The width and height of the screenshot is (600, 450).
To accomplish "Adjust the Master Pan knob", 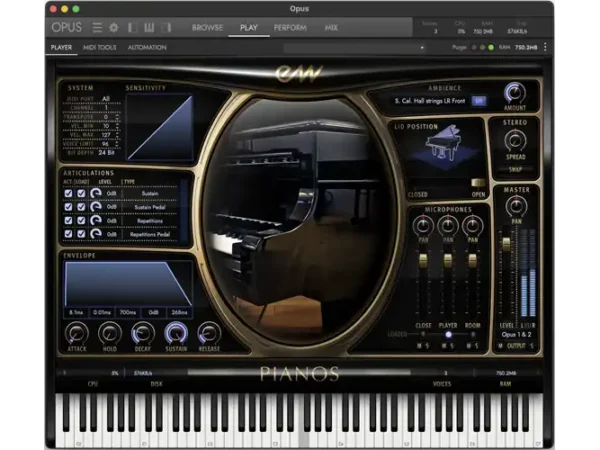I will (516, 207).
